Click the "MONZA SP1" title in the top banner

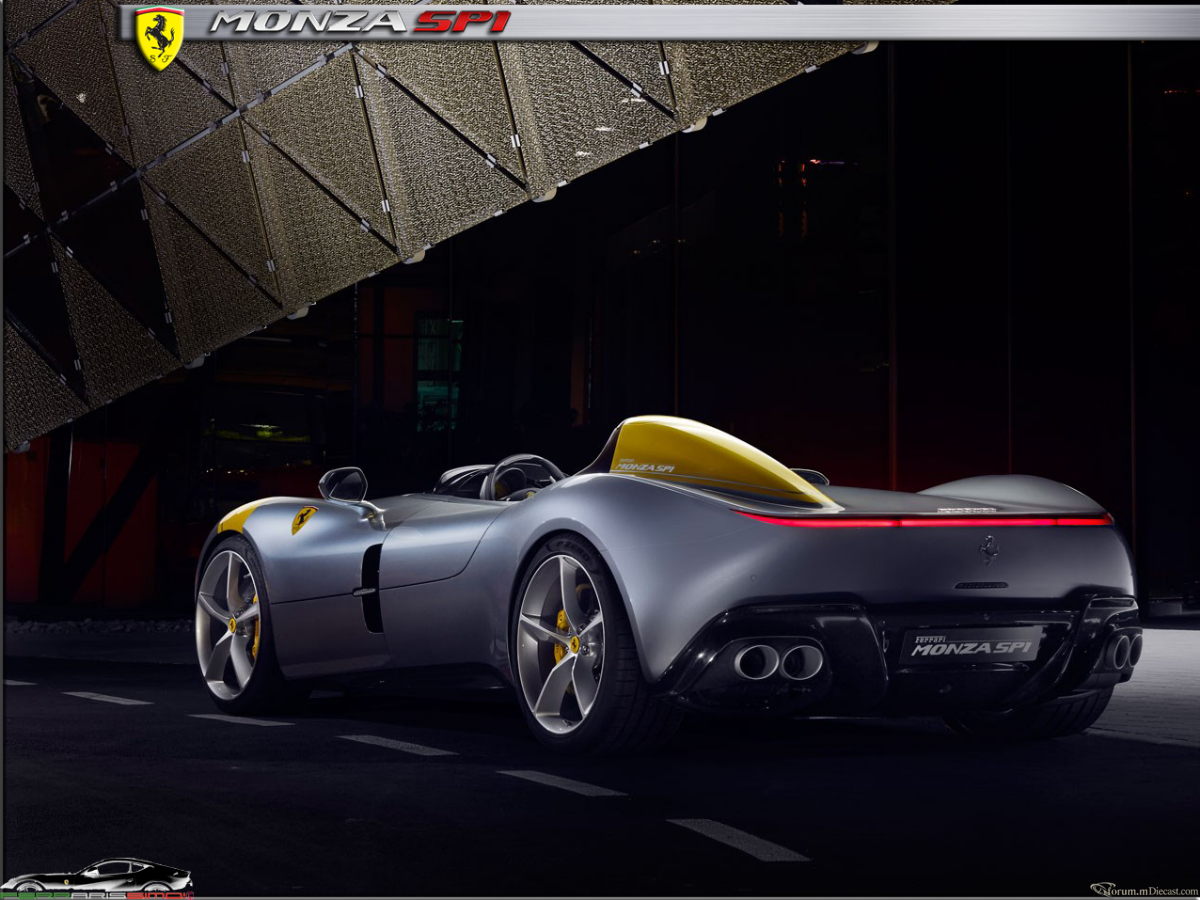[x=360, y=22]
